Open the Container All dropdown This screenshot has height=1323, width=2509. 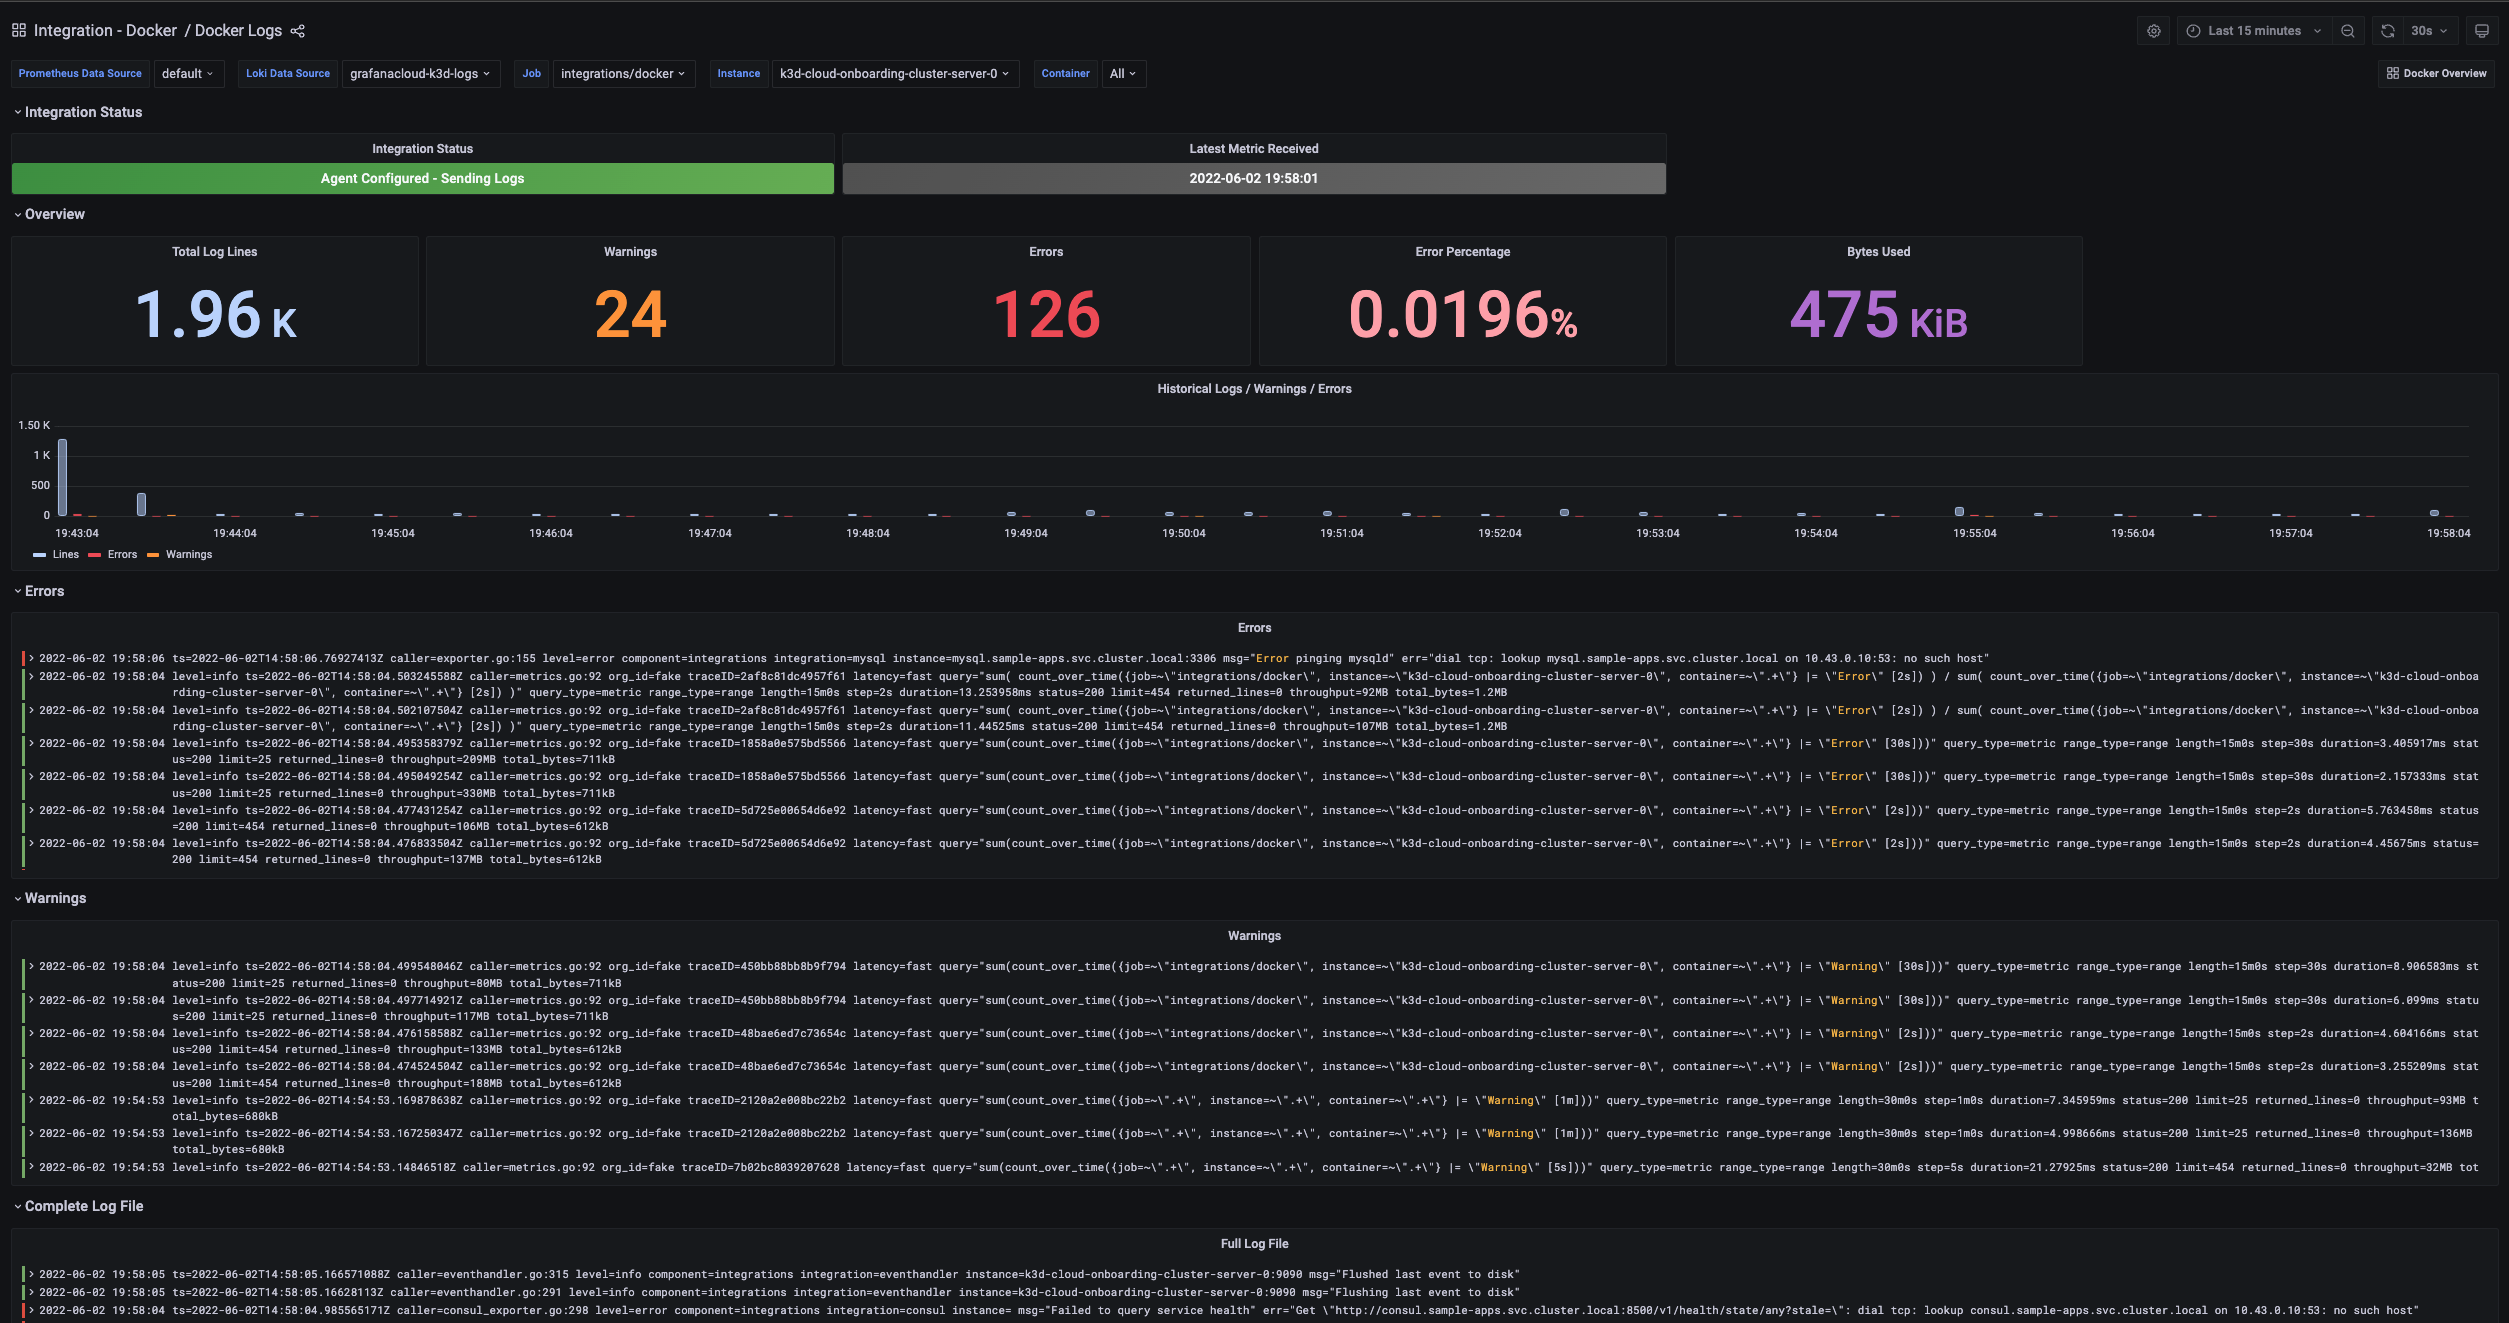1123,74
